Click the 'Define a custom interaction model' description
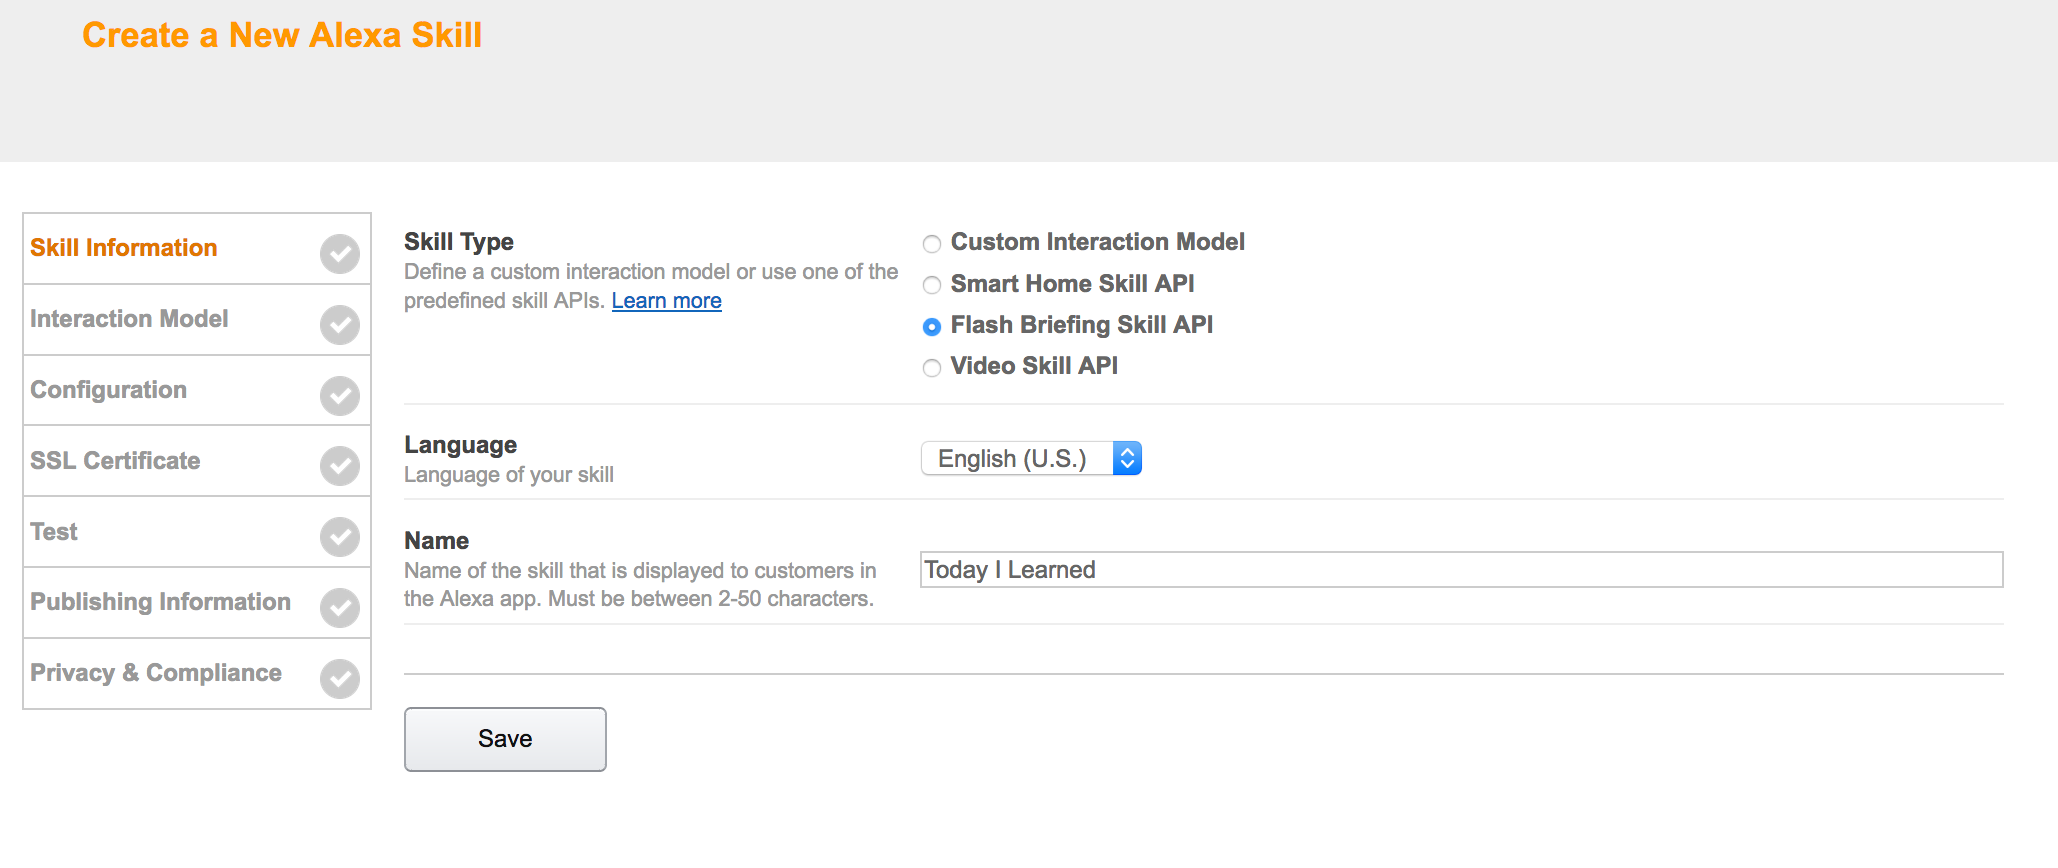Viewport: 2058px width, 868px height. (651, 286)
